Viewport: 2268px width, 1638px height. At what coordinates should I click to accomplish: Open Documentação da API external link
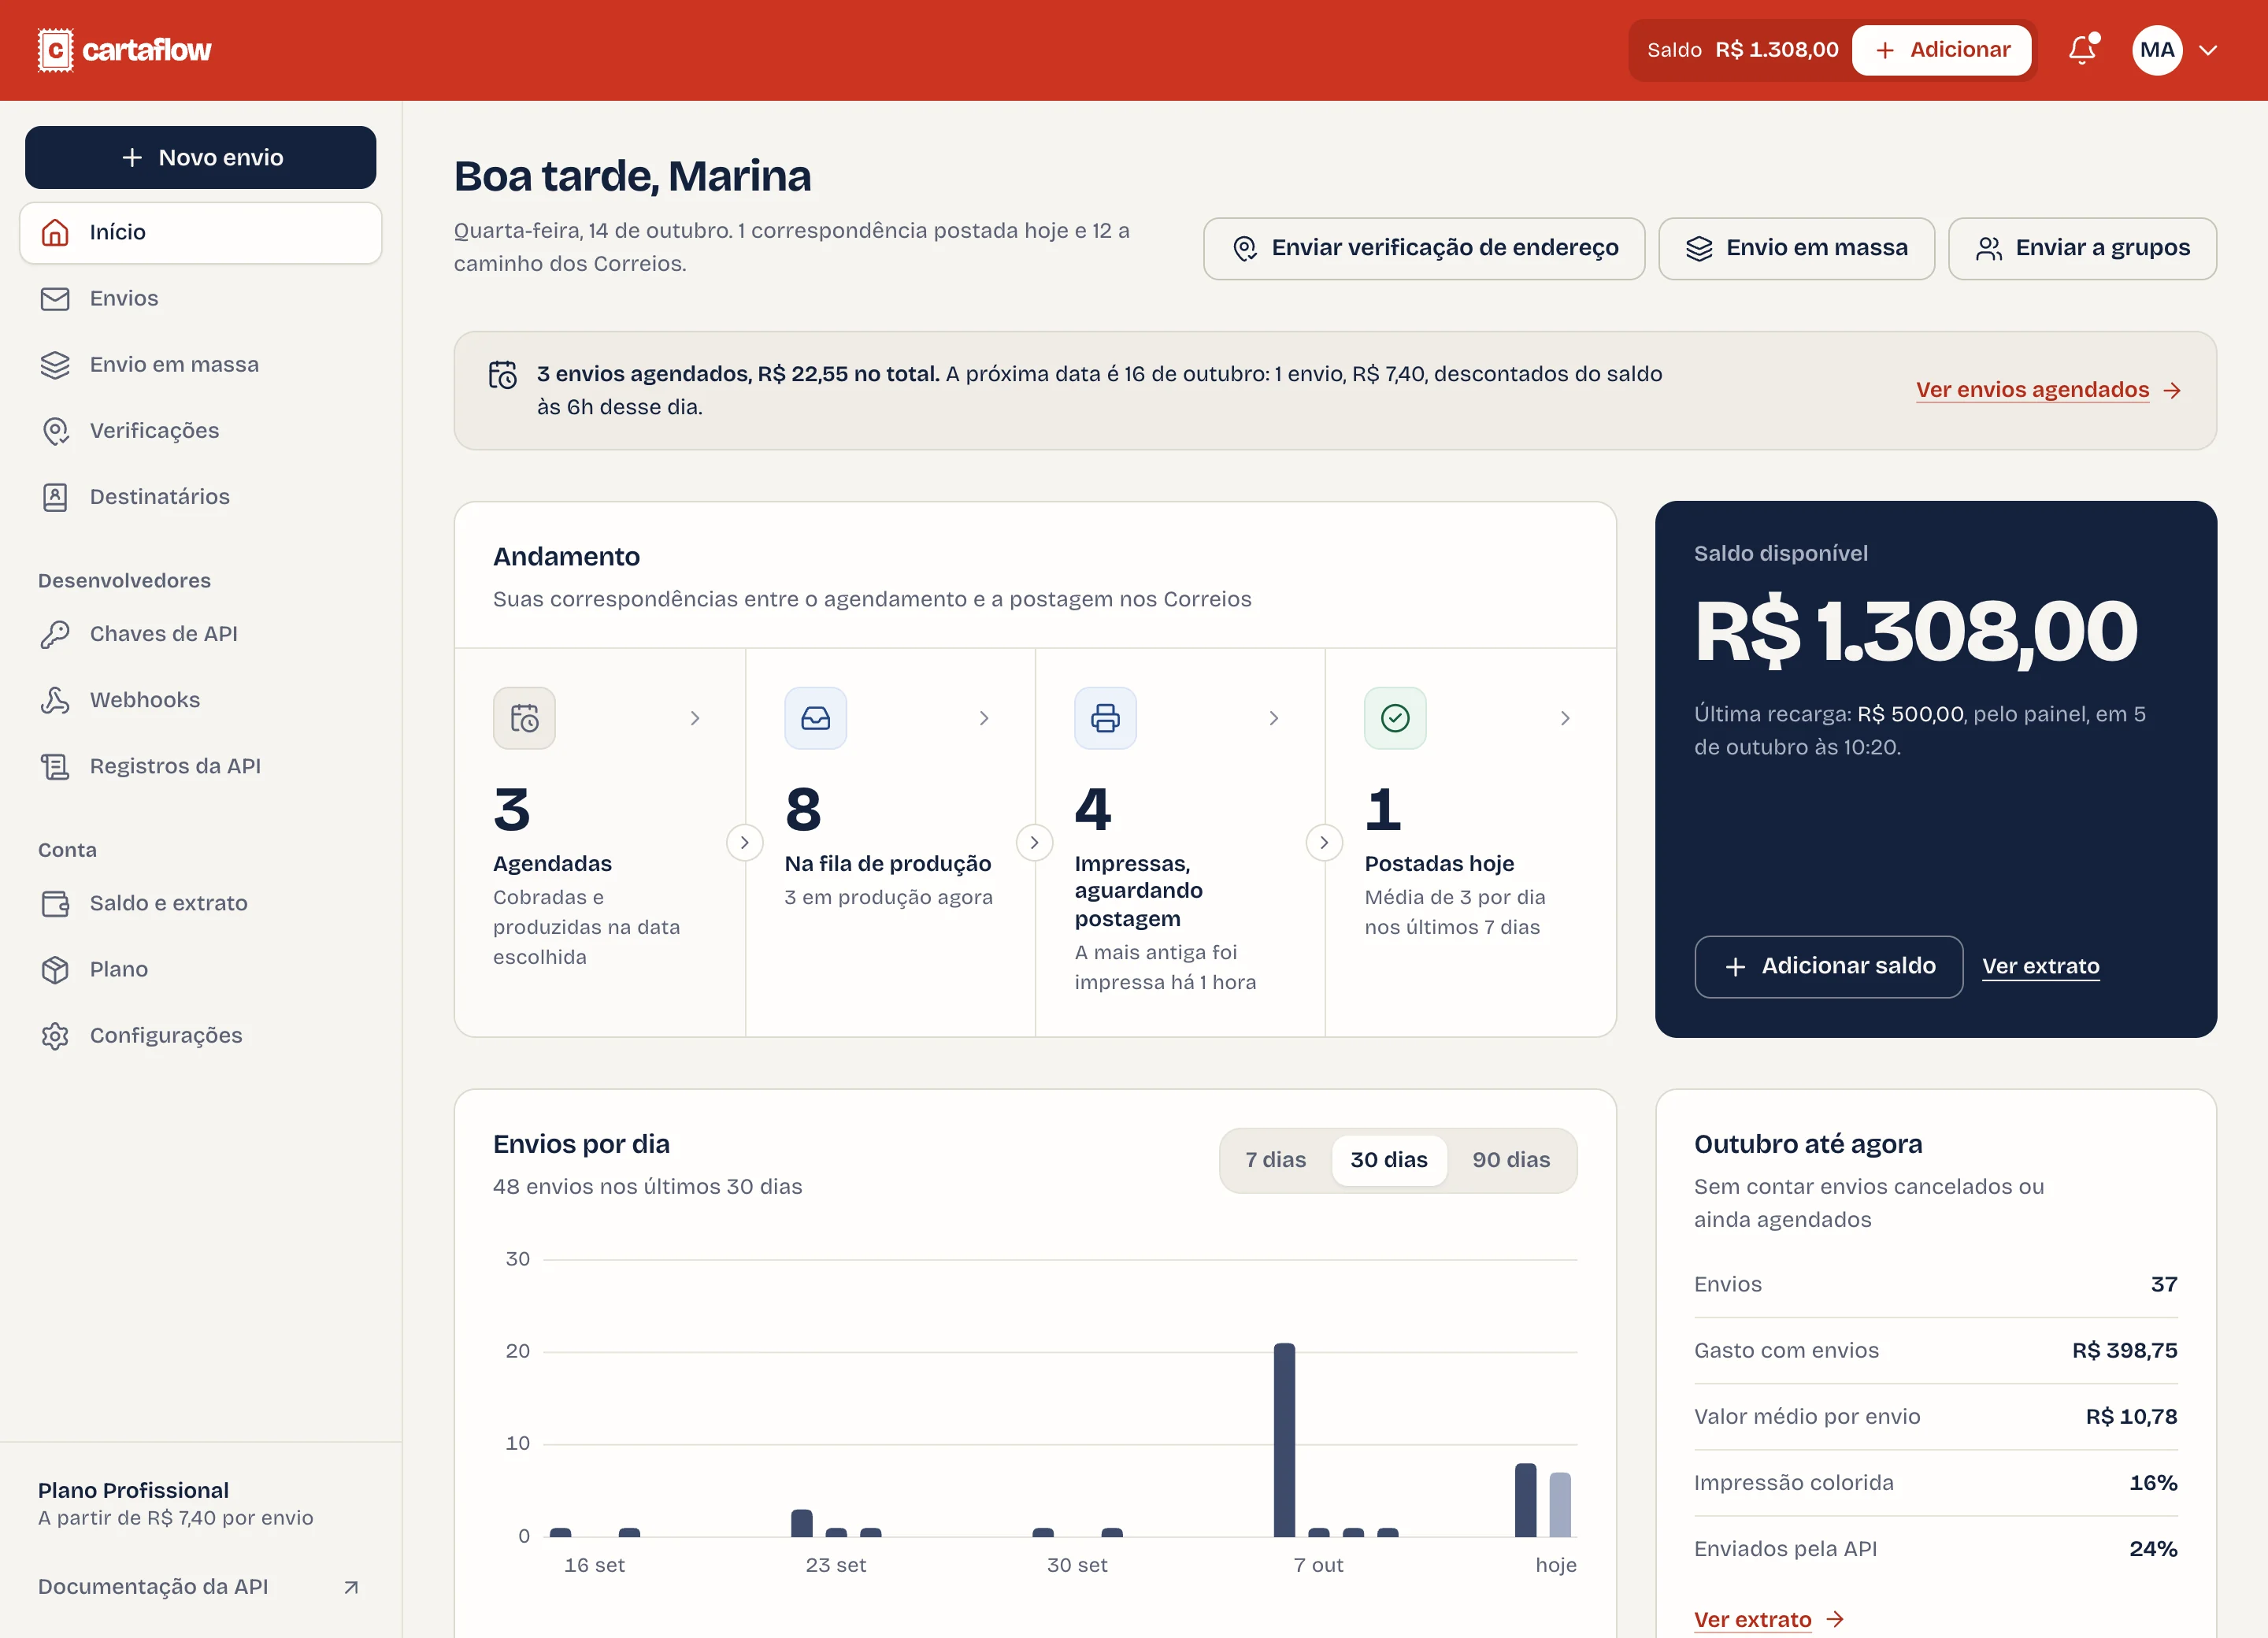click(x=199, y=1587)
